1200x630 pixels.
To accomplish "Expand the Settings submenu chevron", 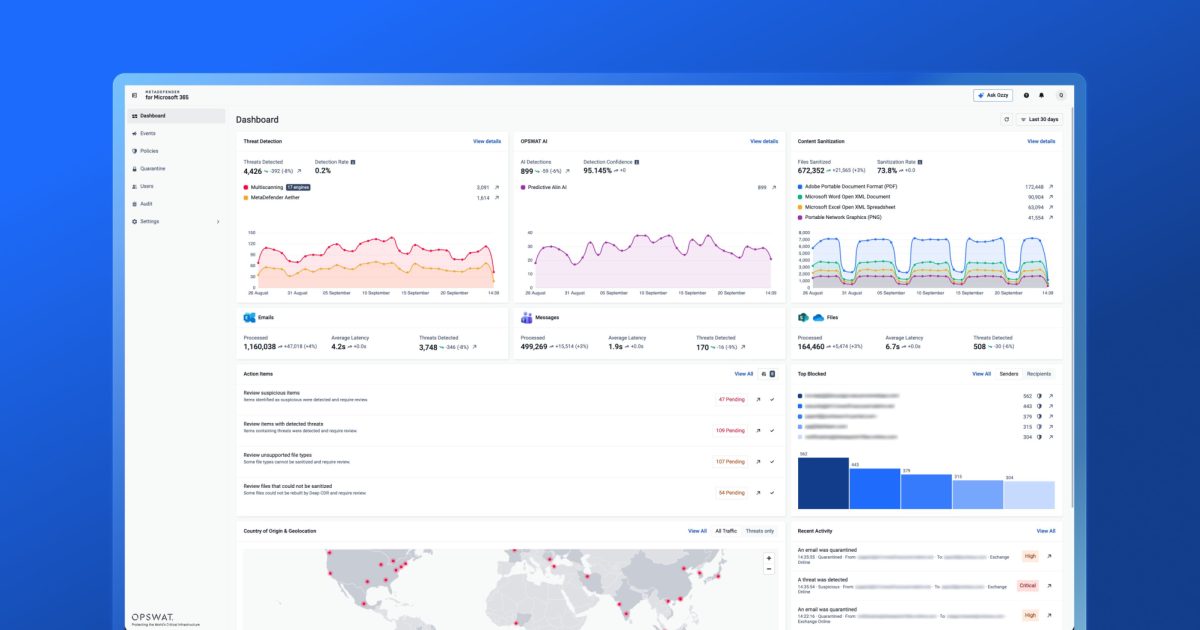I will [x=218, y=221].
